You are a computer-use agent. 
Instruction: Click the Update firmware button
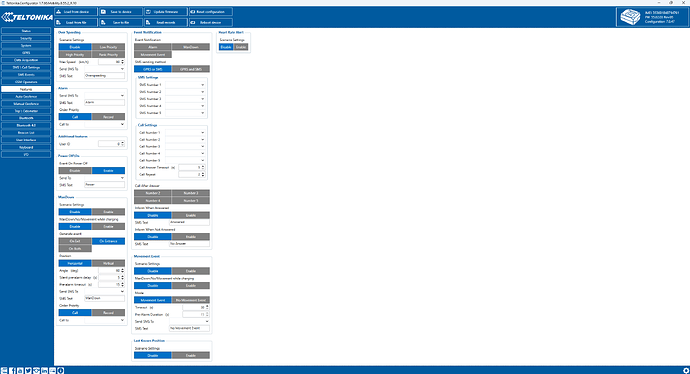(x=166, y=12)
